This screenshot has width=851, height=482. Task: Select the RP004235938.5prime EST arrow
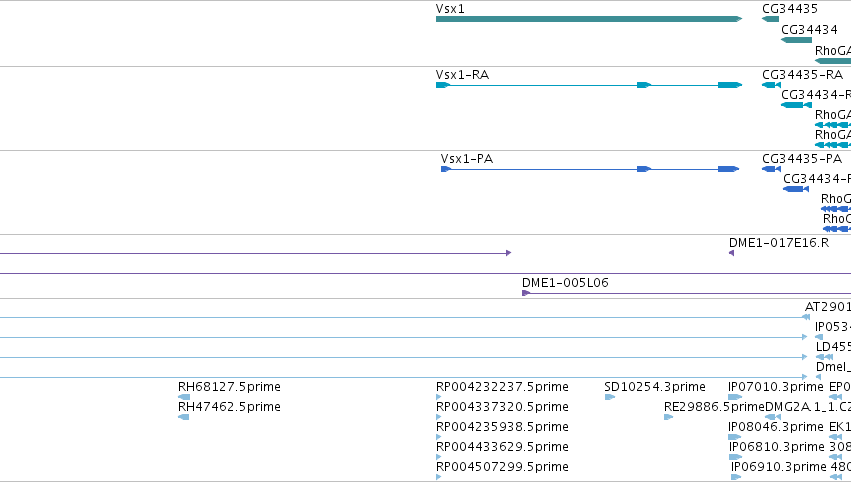(x=439, y=437)
